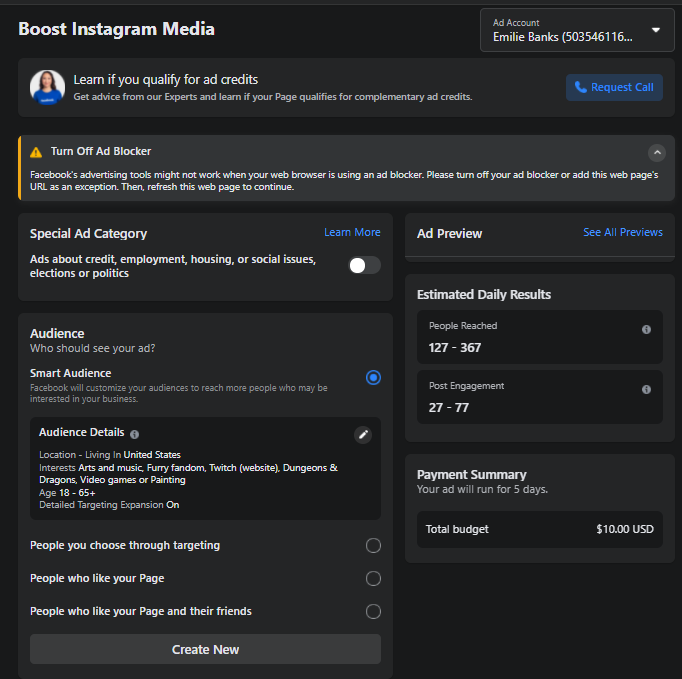Click the phone icon in Request Call
Viewport: 682px width, 679px height.
point(581,87)
